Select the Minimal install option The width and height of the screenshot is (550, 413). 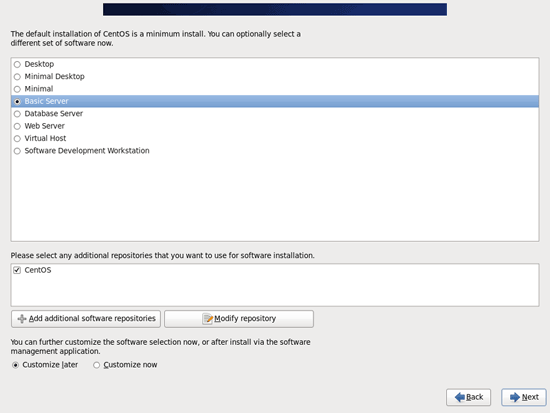pyautogui.click(x=17, y=89)
